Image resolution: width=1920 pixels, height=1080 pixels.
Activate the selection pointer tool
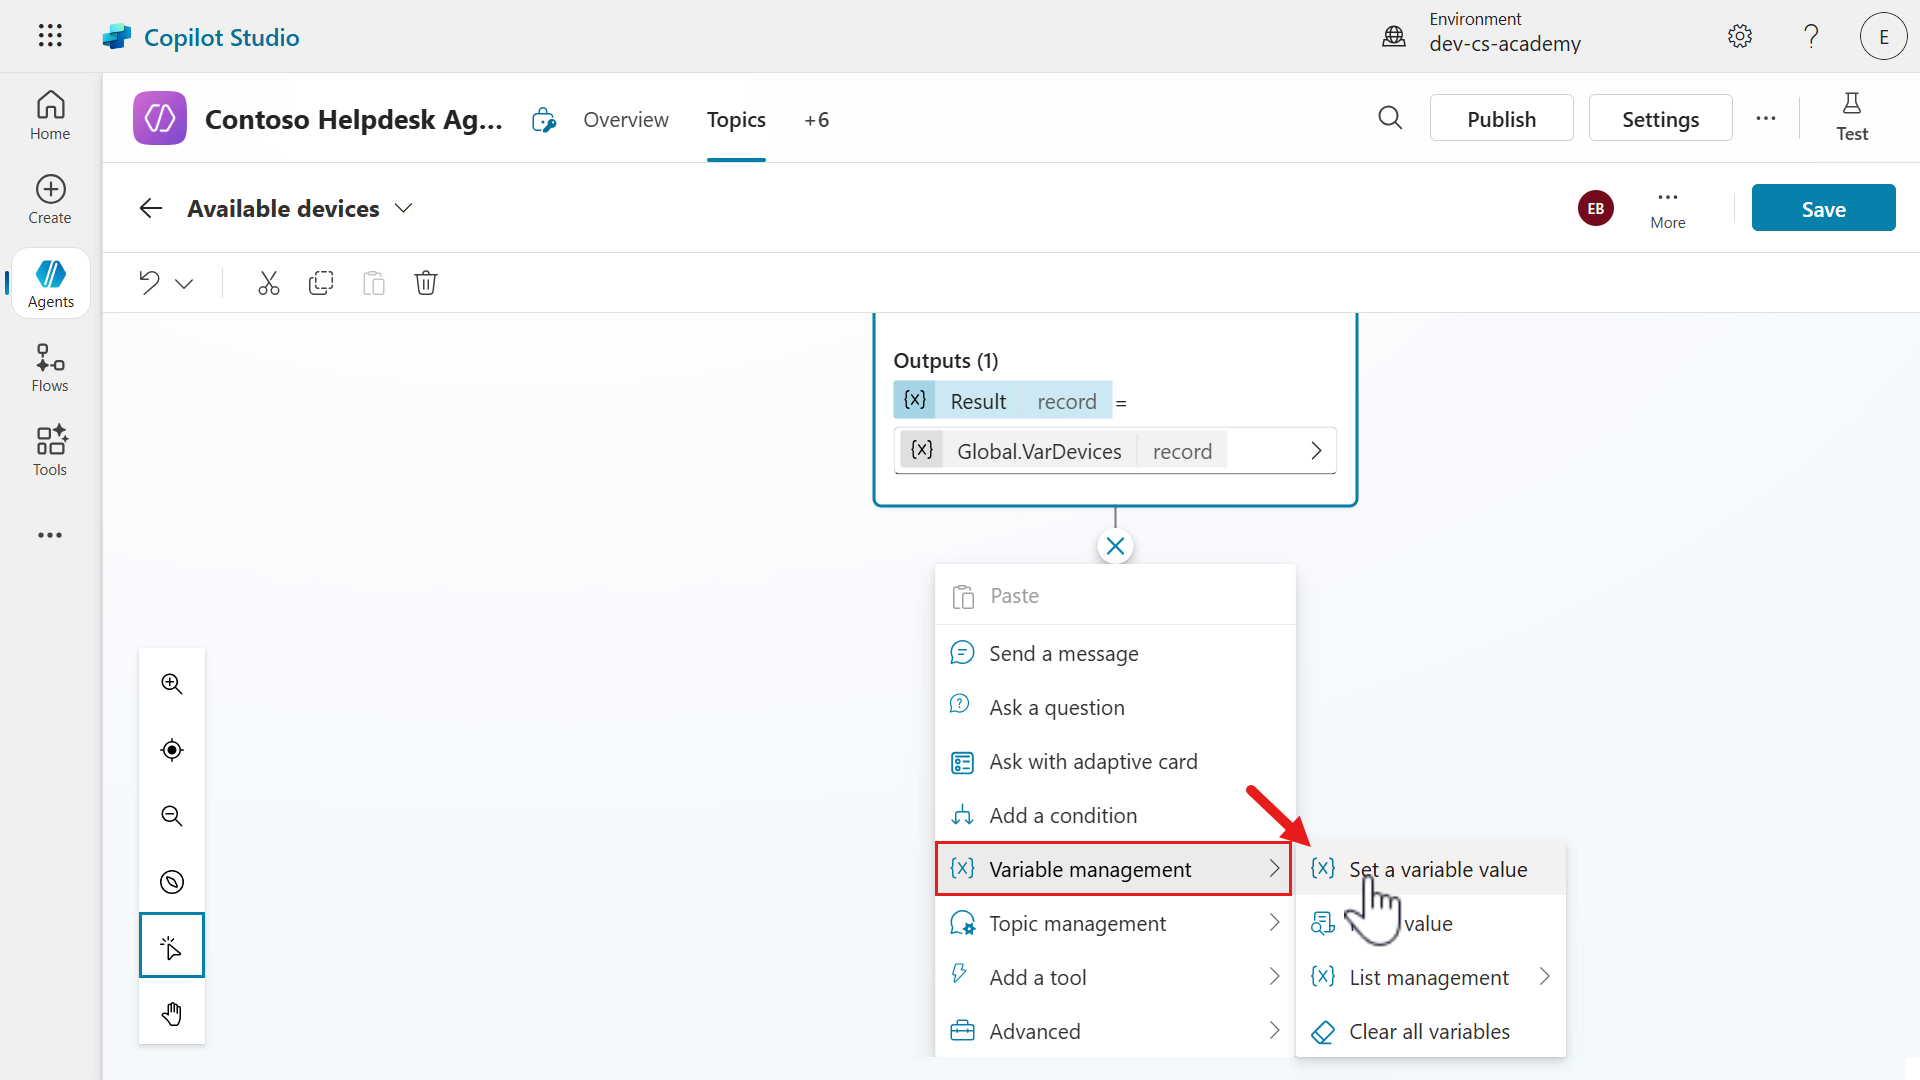tap(171, 945)
